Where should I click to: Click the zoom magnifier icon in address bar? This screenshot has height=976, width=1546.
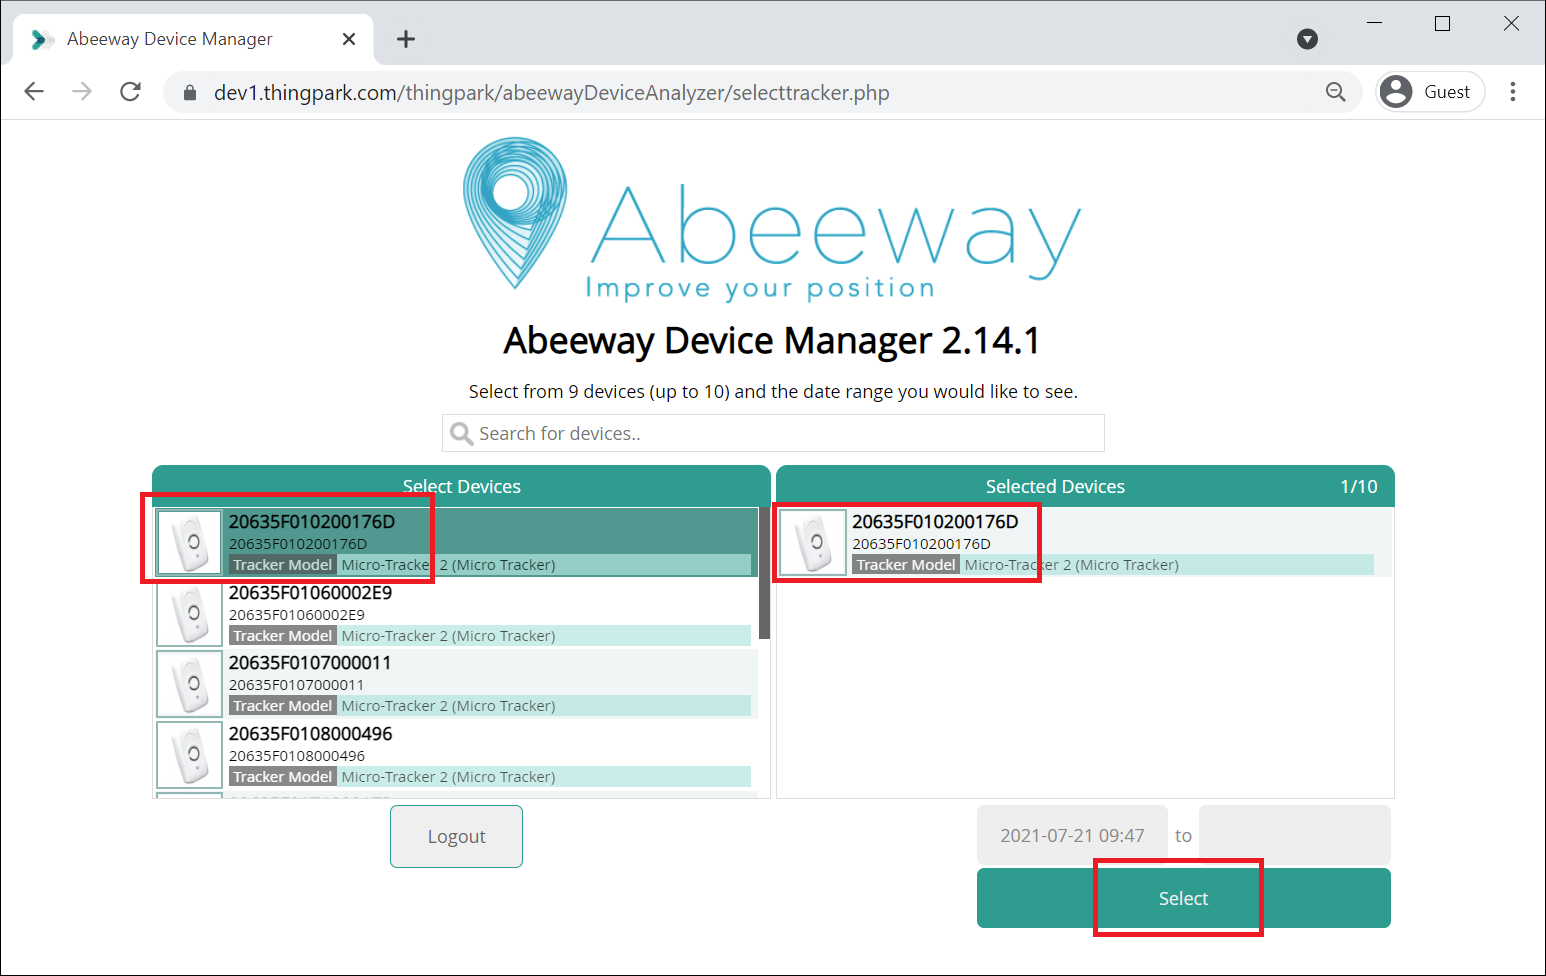pyautogui.click(x=1335, y=92)
